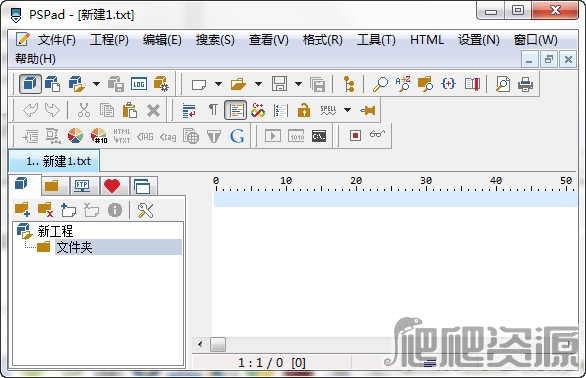586x378 pixels.
Task: Create a new file with the blank page icon
Action: (199, 84)
